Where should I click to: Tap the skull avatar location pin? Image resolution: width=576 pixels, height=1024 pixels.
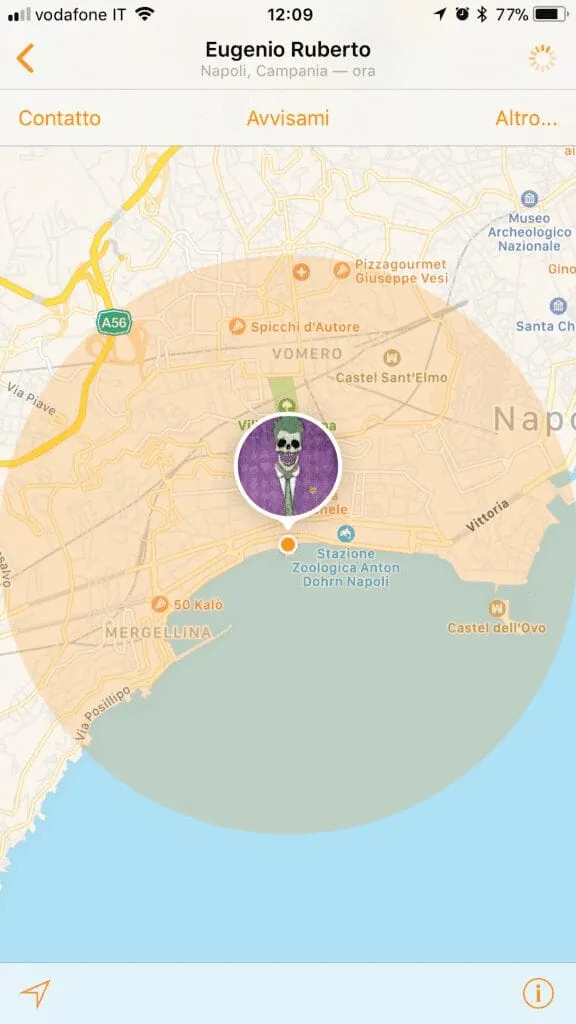tap(288, 466)
